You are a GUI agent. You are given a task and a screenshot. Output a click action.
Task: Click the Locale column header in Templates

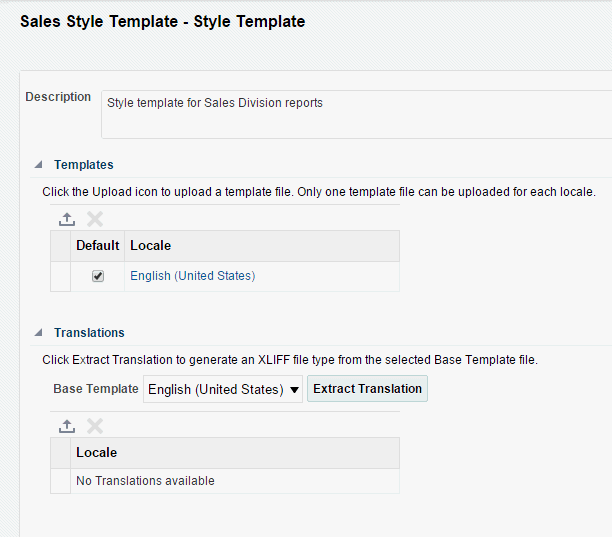pyautogui.click(x=150, y=246)
